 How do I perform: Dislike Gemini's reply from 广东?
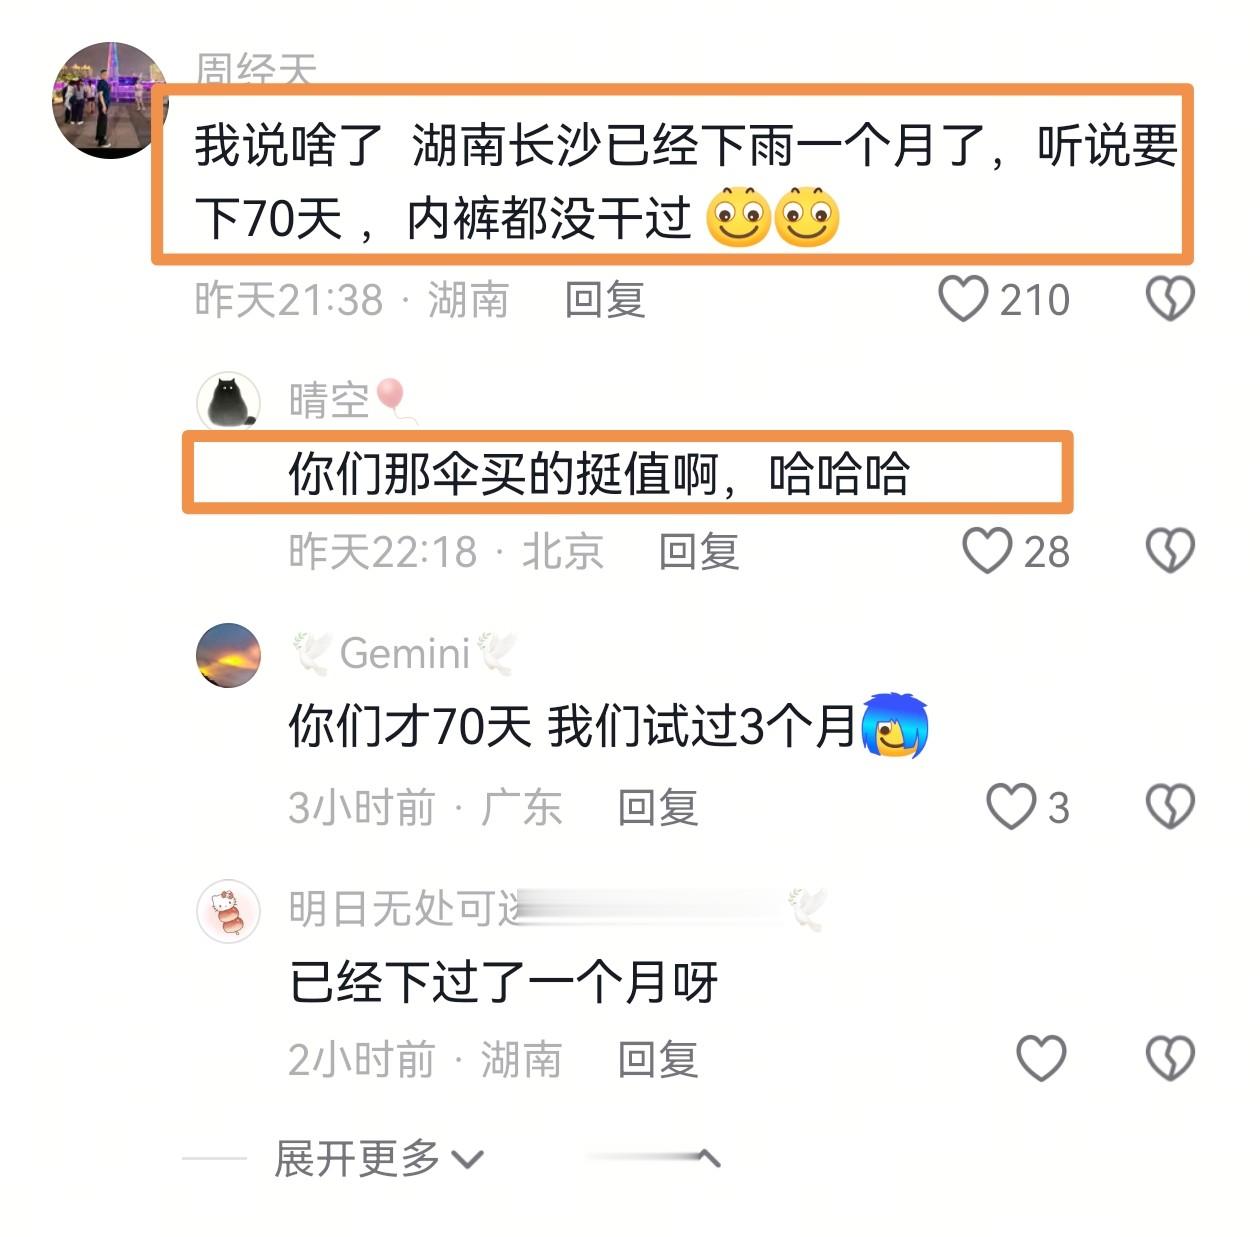pos(1169,807)
